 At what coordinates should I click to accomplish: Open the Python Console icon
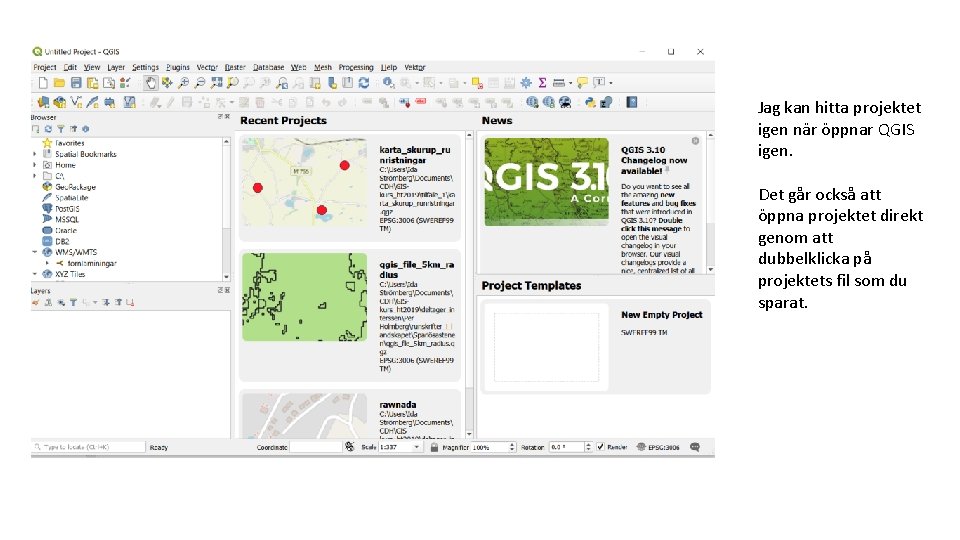click(590, 102)
